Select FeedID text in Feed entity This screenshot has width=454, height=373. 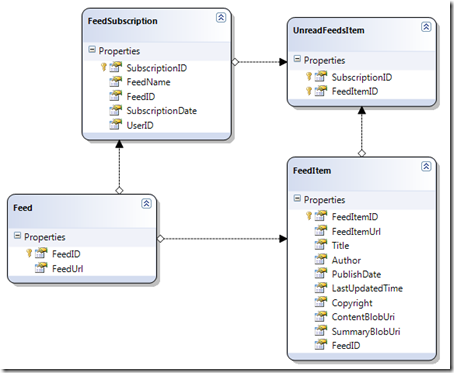pyautogui.click(x=66, y=254)
